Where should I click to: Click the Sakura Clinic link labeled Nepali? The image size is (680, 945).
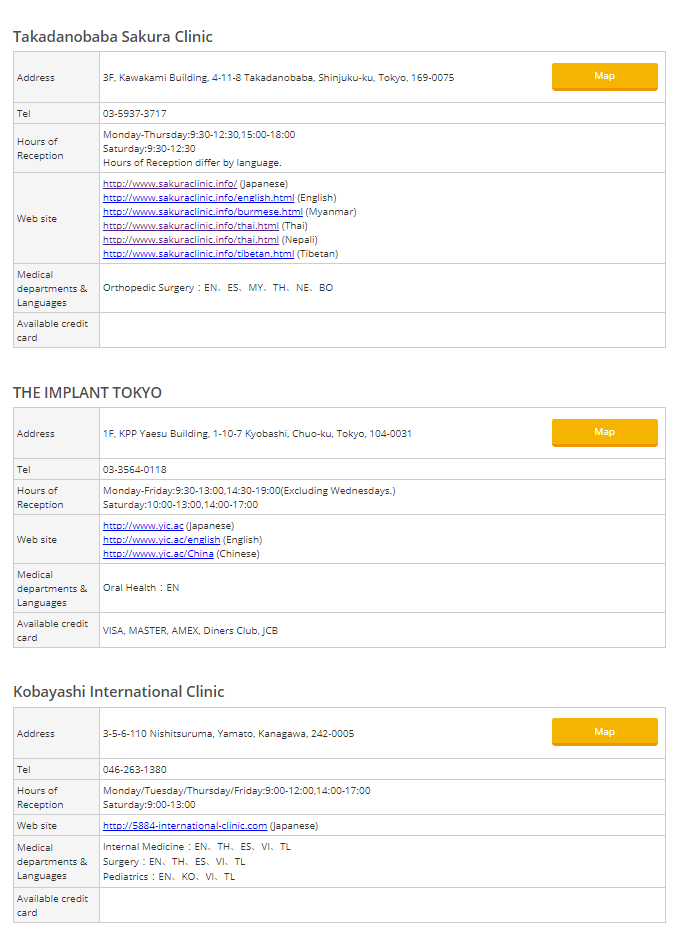pos(190,240)
